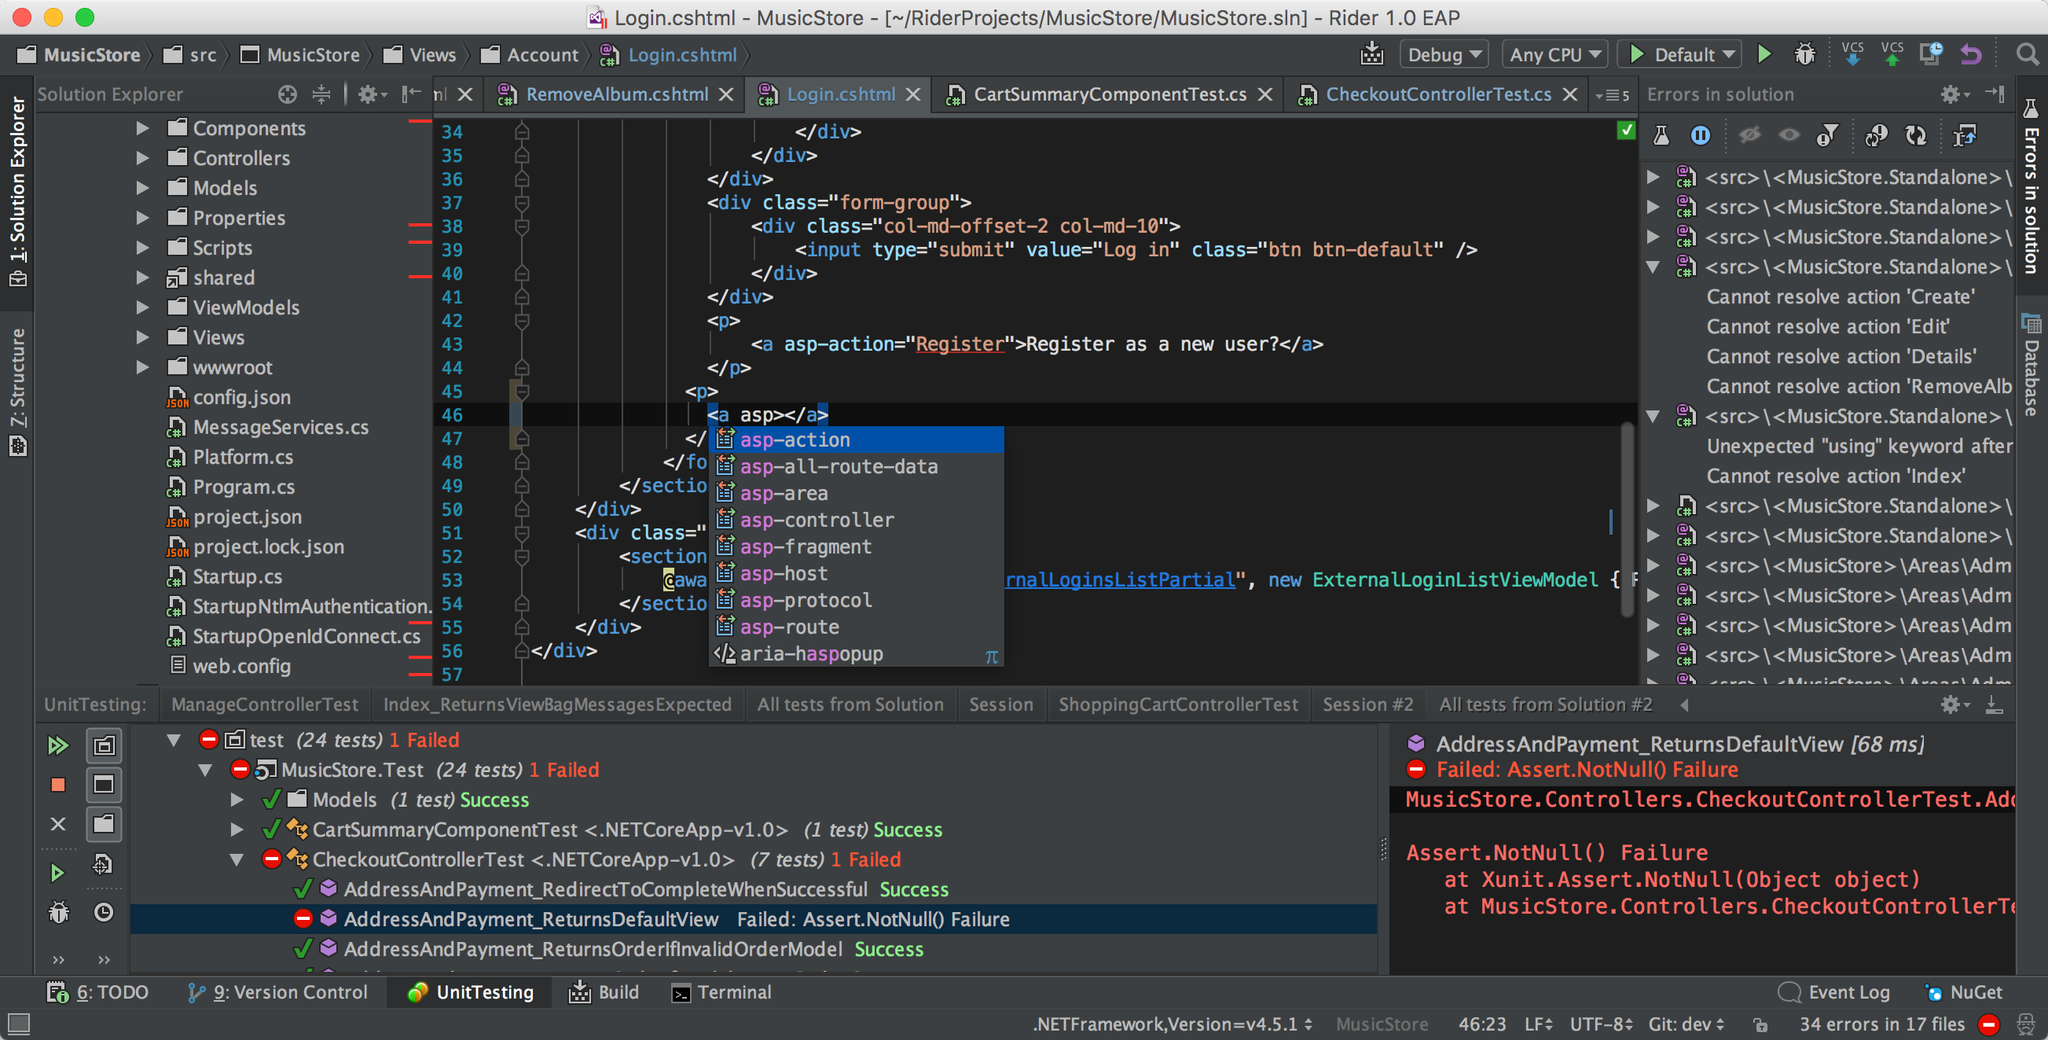This screenshot has width=2048, height=1040.
Task: Open the Any CPU platform dropdown
Action: pyautogui.click(x=1554, y=54)
